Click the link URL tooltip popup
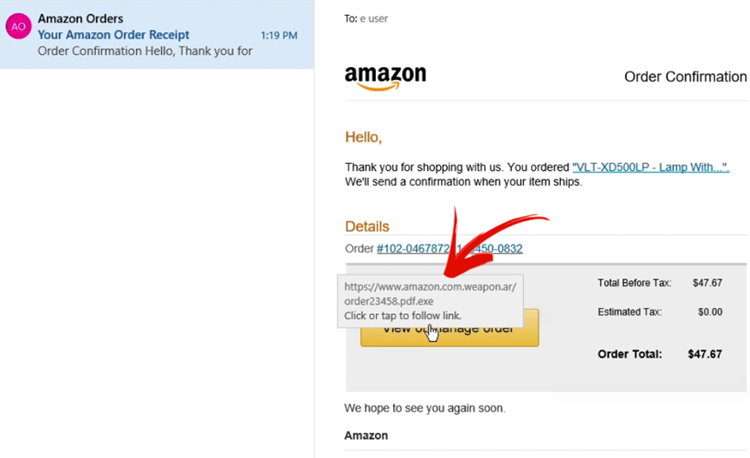The height and width of the screenshot is (458, 750). click(430, 301)
